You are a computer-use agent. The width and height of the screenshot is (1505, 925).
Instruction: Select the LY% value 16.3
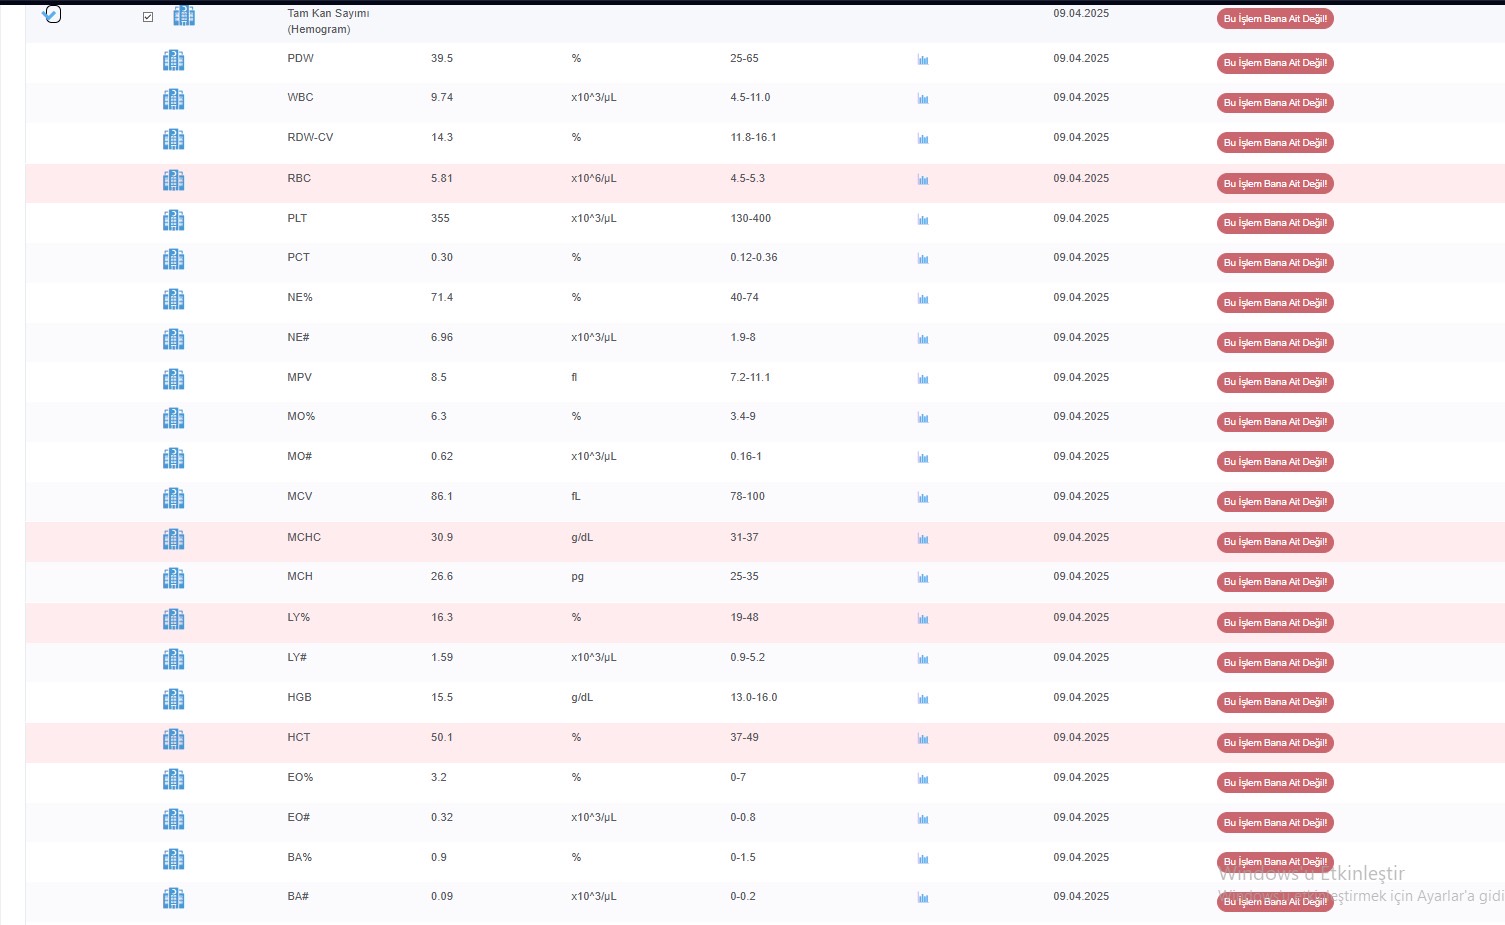point(442,617)
